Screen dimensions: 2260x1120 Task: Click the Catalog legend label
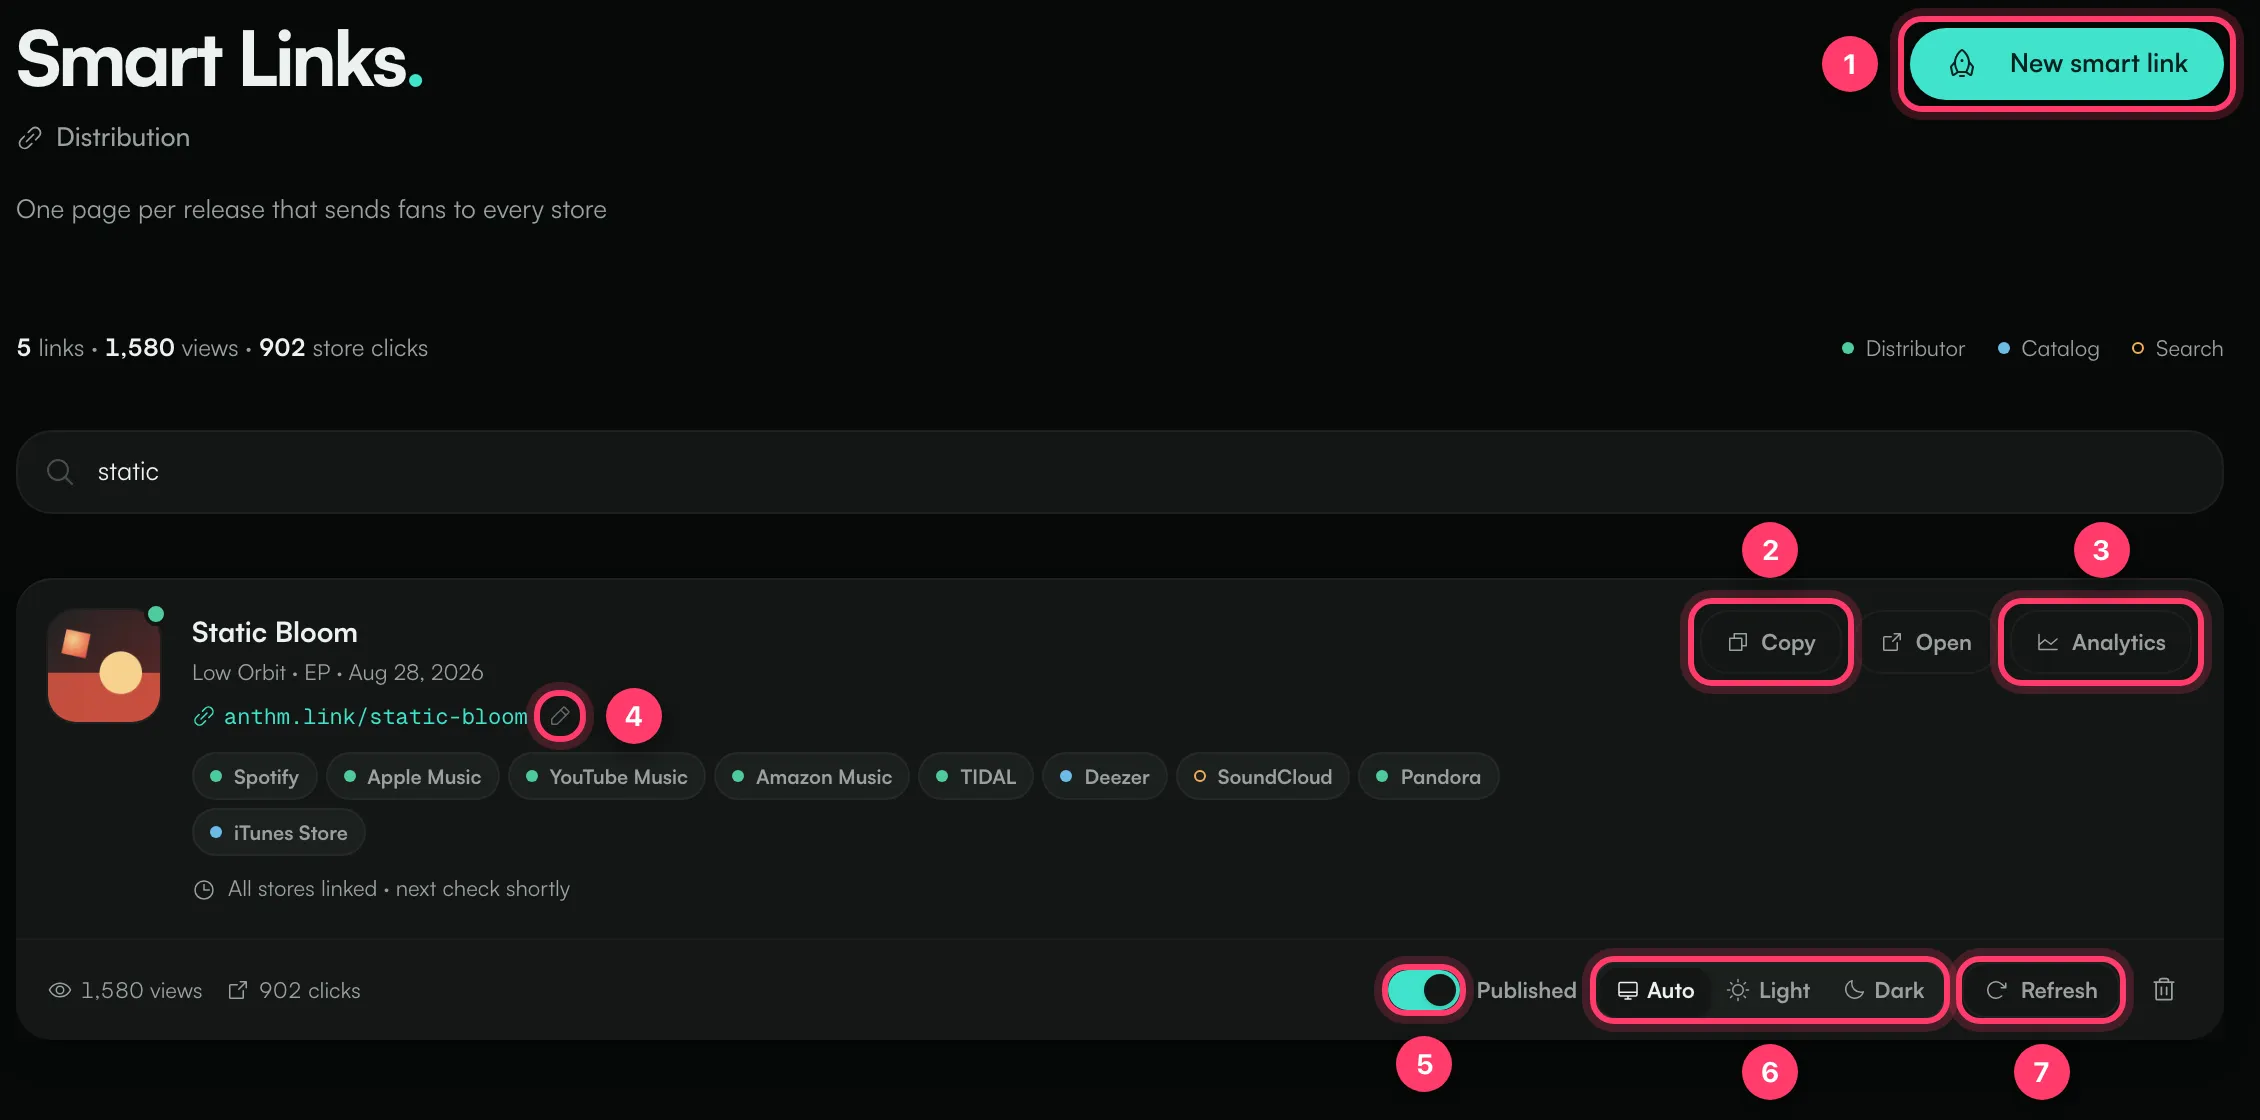point(2060,349)
